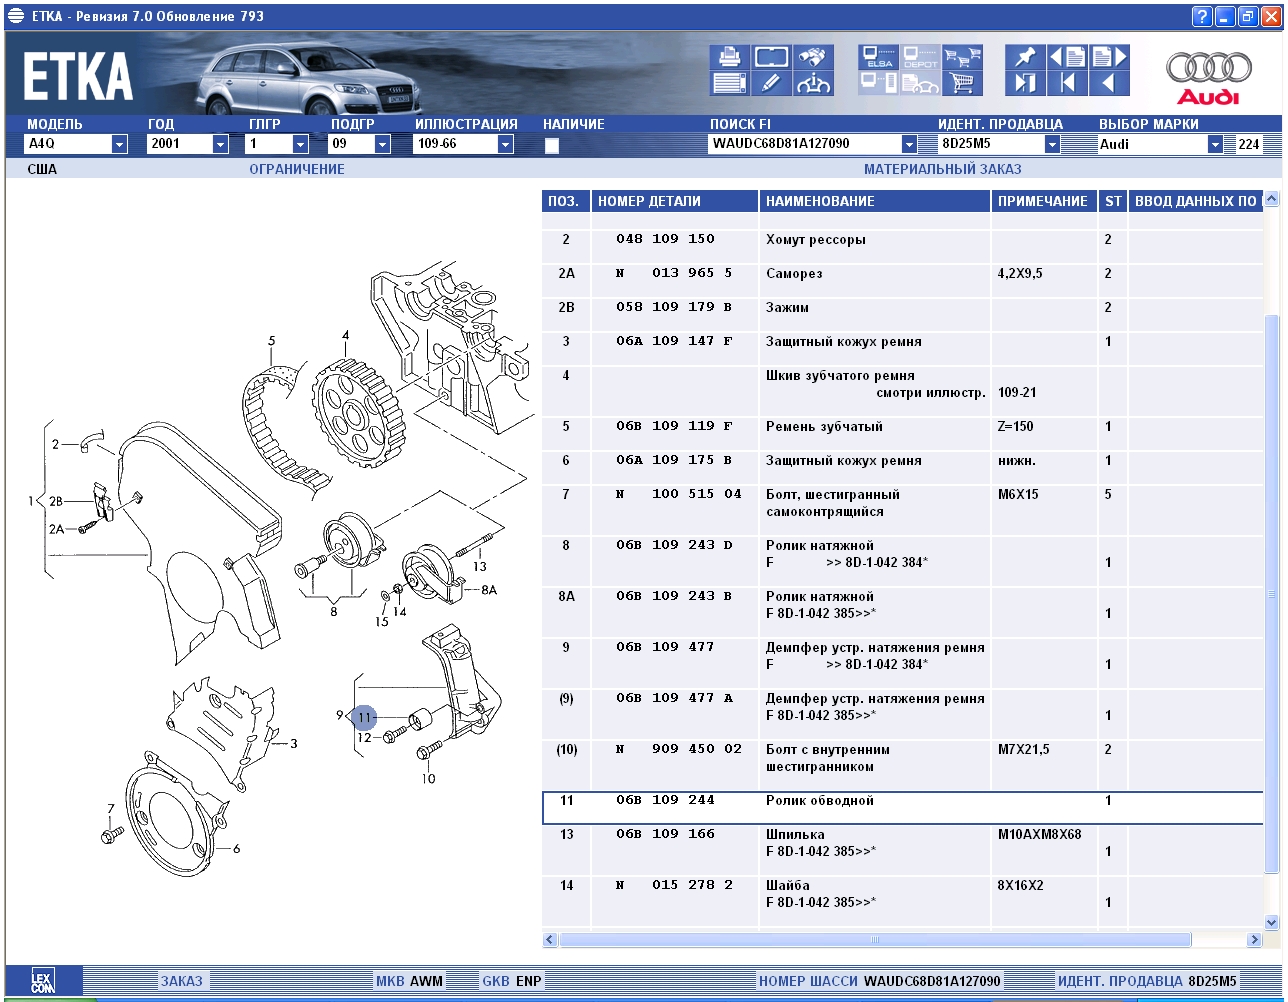This screenshot has width=1288, height=1002.
Task: Select the 'Ролик обводной' row
Action: click(903, 808)
